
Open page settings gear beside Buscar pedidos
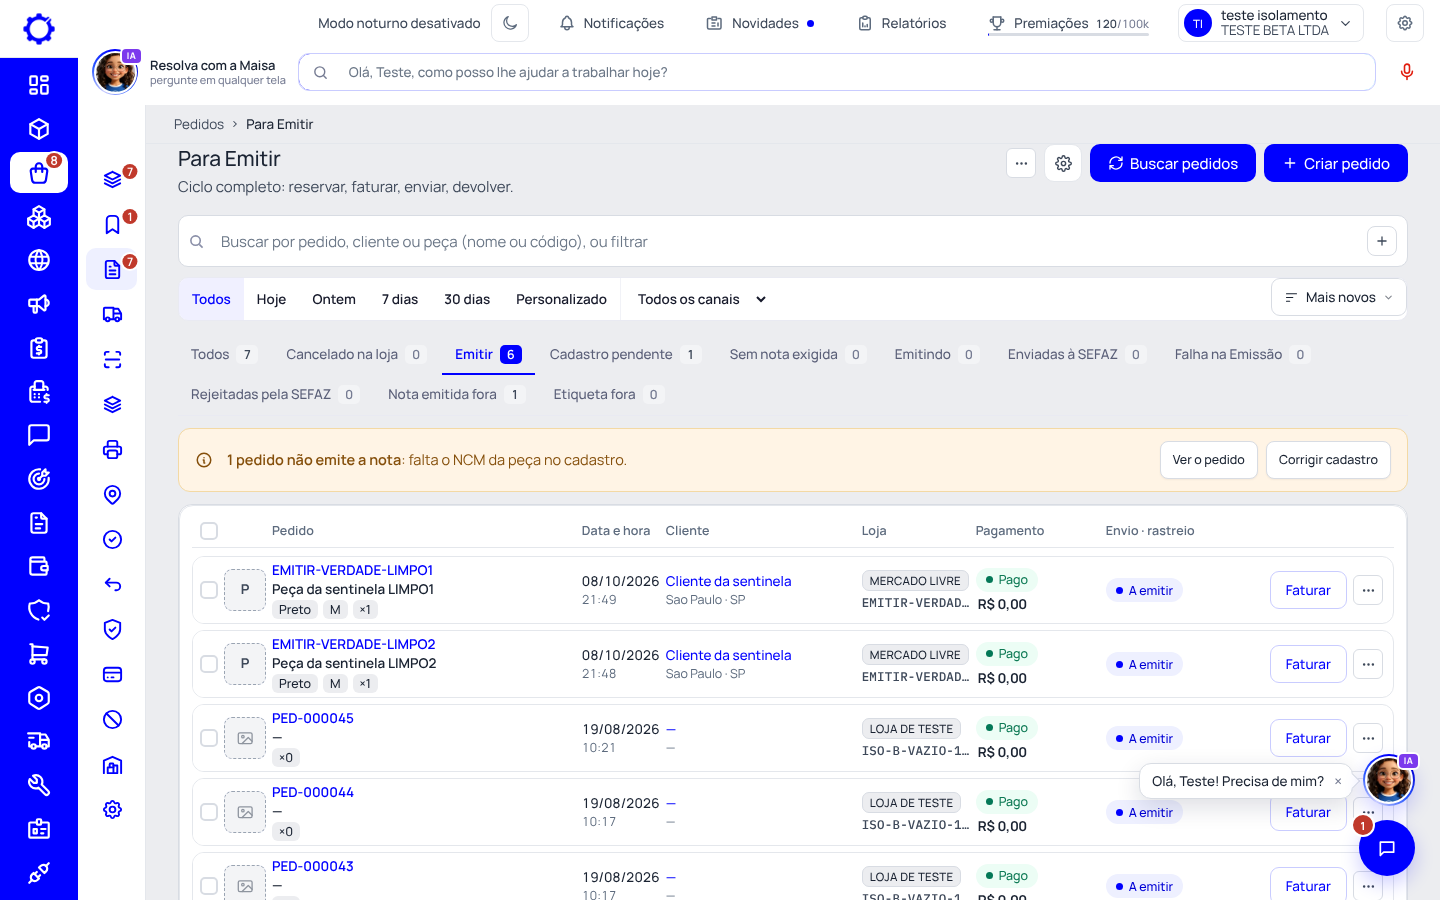coord(1063,163)
